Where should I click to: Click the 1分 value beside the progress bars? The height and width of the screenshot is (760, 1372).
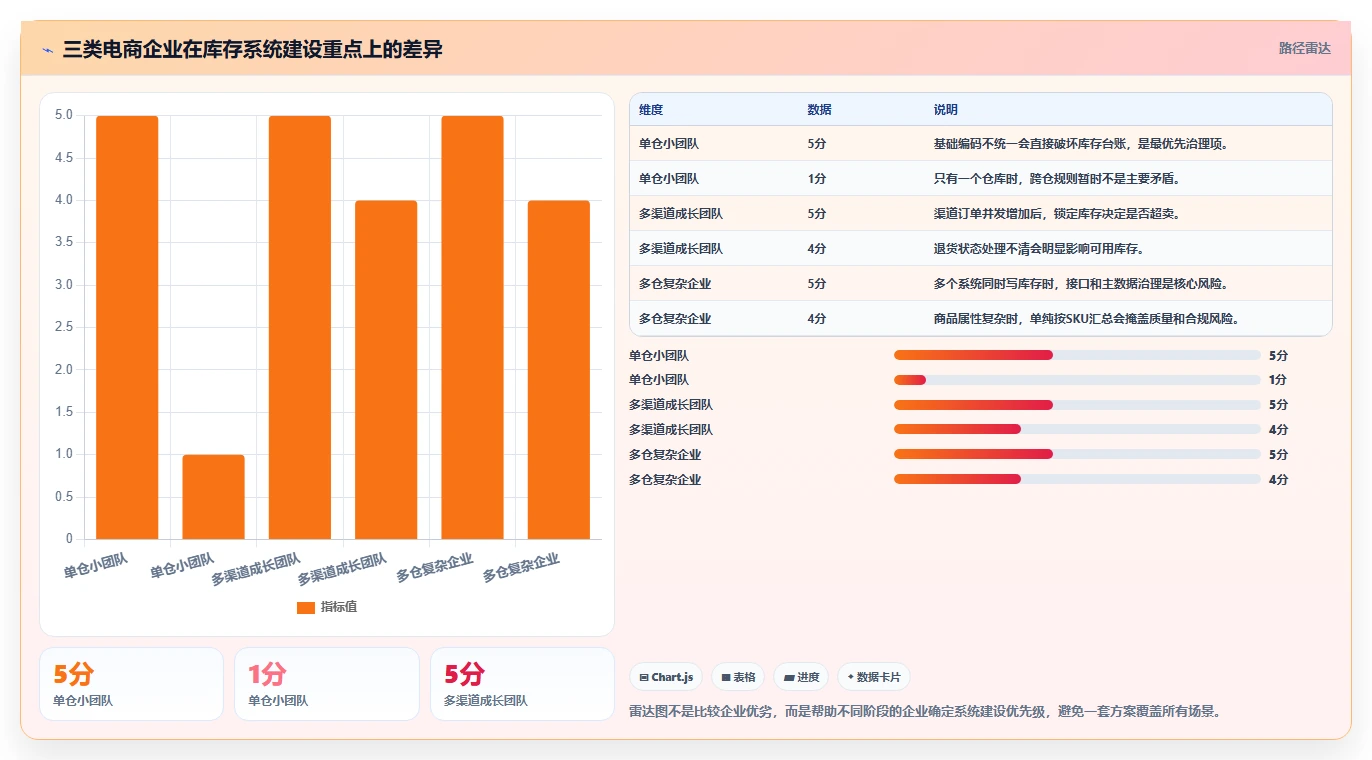pos(1278,380)
